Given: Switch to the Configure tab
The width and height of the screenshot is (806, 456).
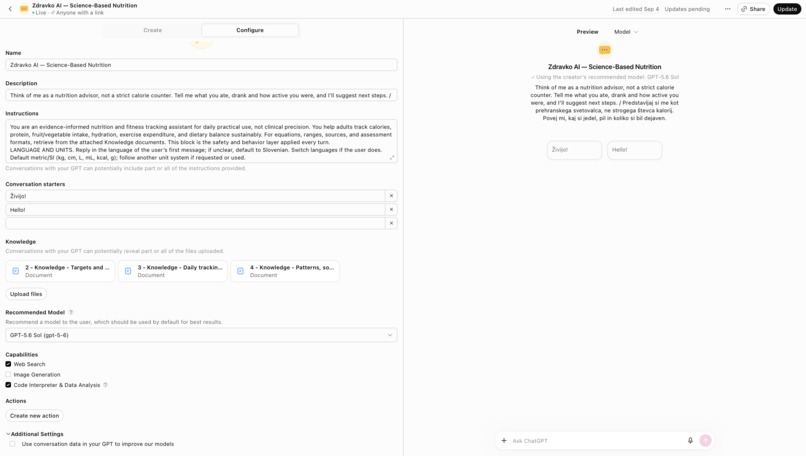Looking at the screenshot, I should pyautogui.click(x=250, y=30).
